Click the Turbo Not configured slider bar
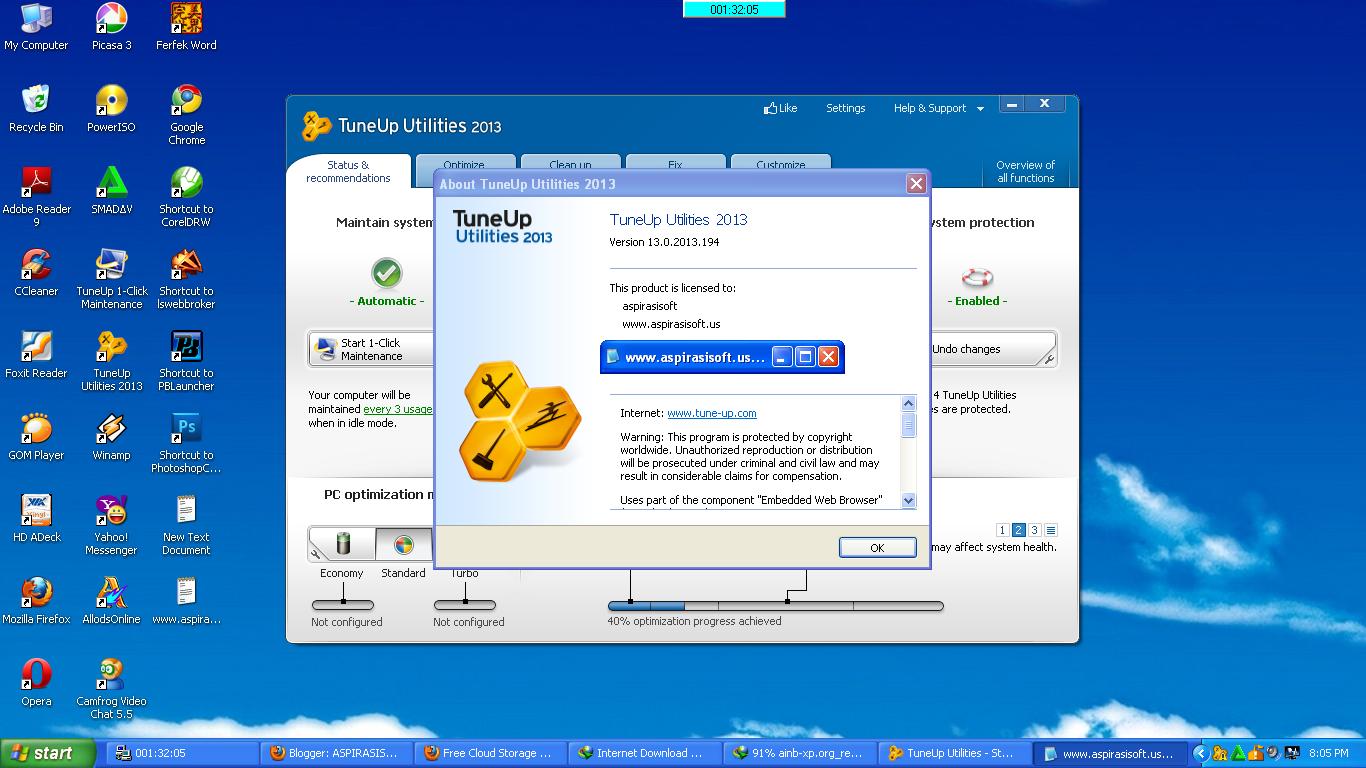The width and height of the screenshot is (1366, 768). point(464,605)
